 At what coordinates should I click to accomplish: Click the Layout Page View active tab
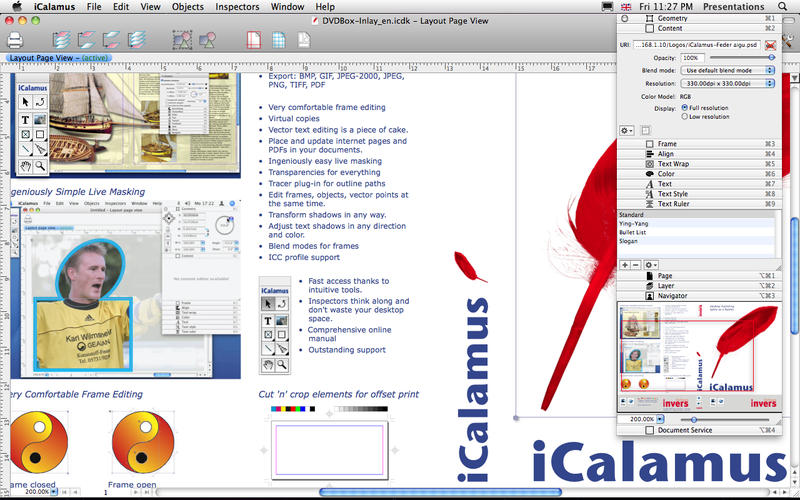59,58
